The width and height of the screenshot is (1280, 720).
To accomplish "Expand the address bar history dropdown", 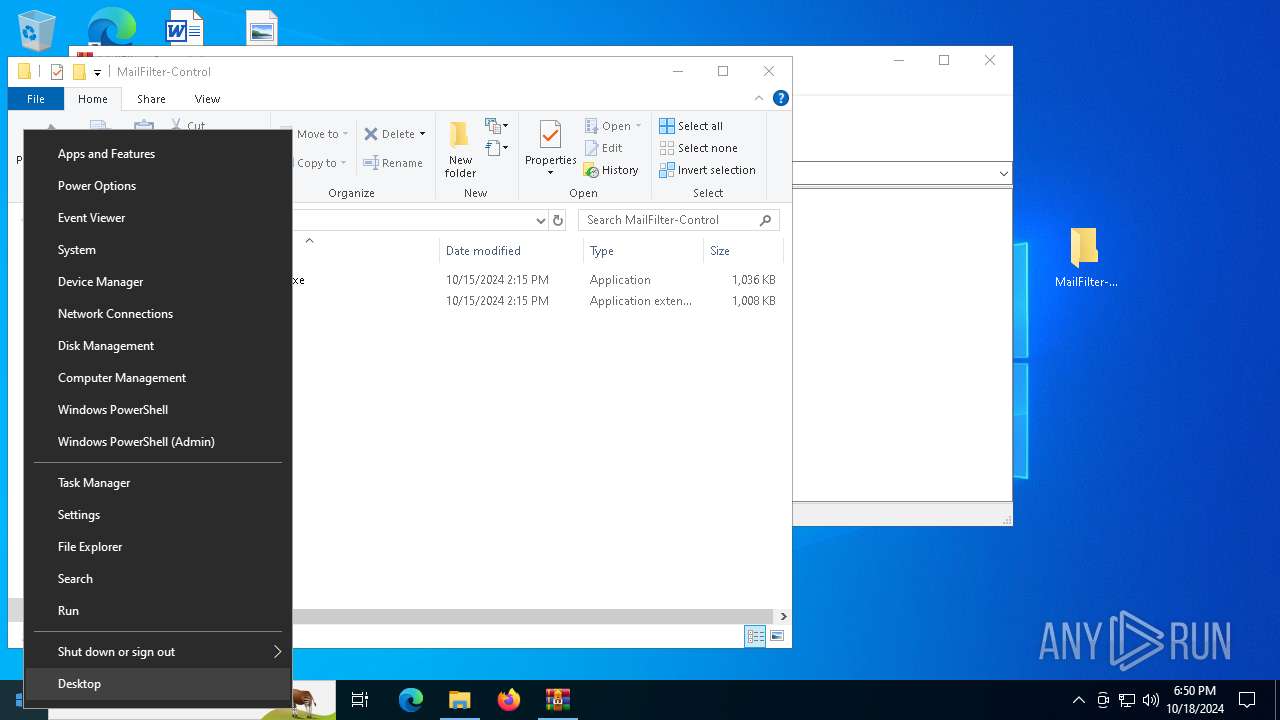I will pos(540,221).
